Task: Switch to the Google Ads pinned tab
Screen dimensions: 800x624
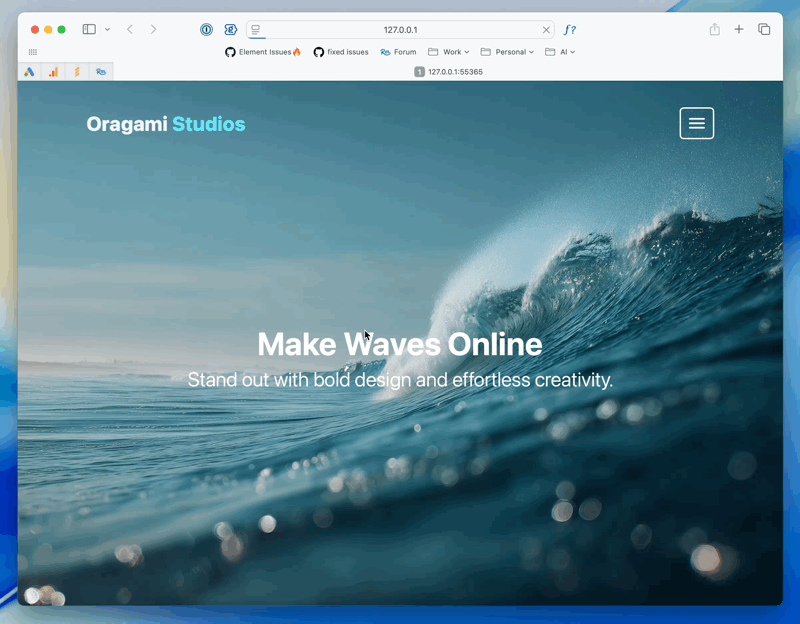Action: point(30,72)
